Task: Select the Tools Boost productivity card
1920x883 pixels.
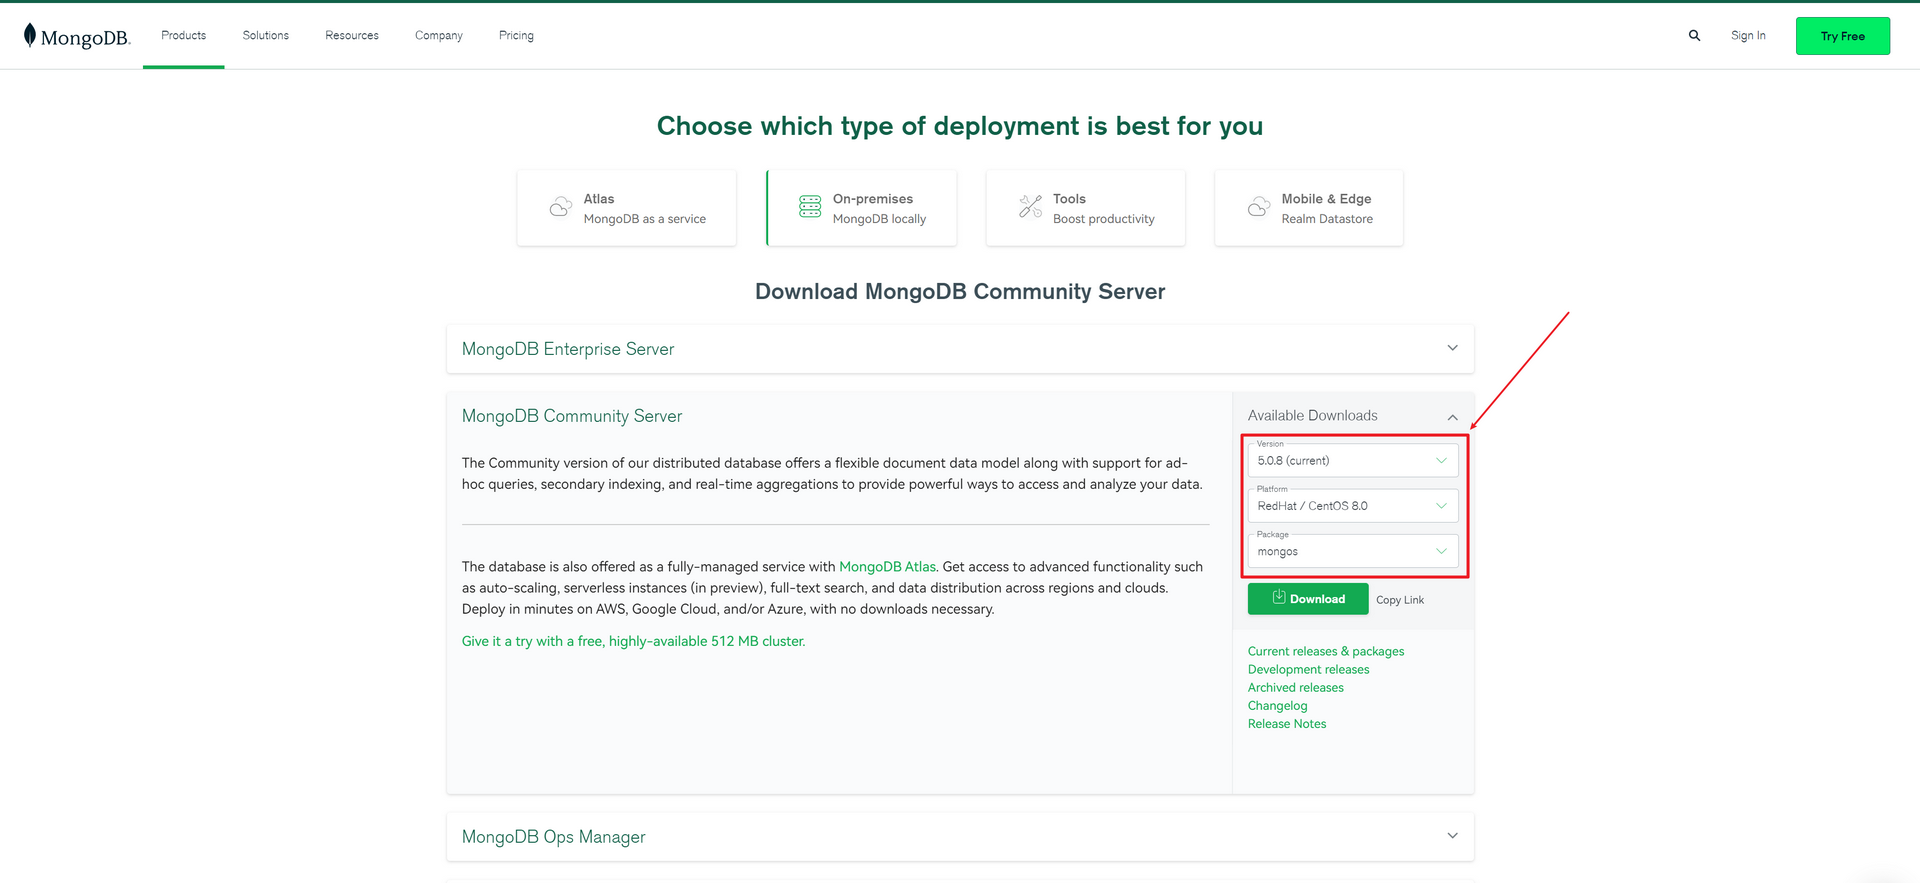Action: click(1086, 208)
